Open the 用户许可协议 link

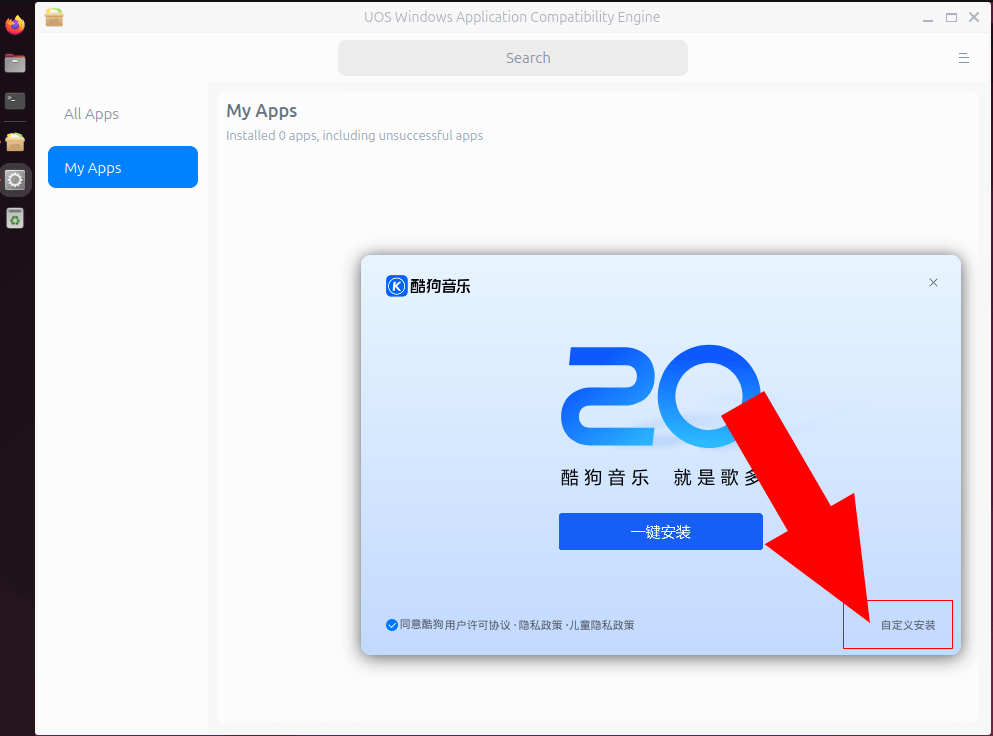tap(477, 625)
